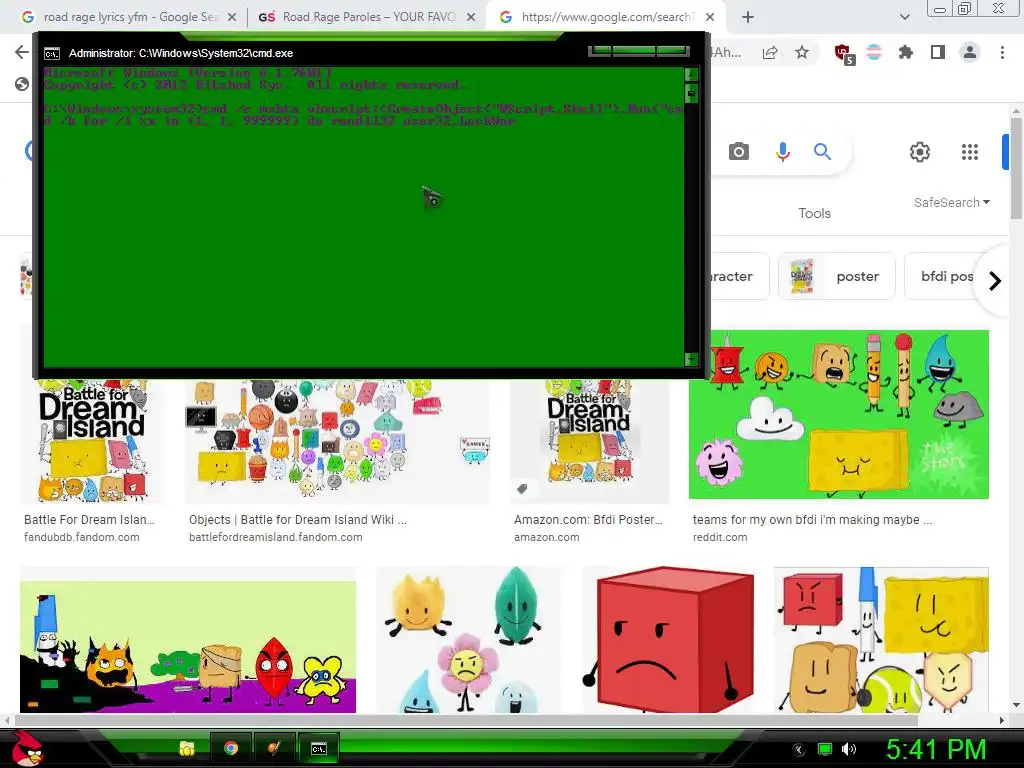Screen dimensions: 1024x768
Task: Open the red Blocky cube image
Action: (x=668, y=640)
